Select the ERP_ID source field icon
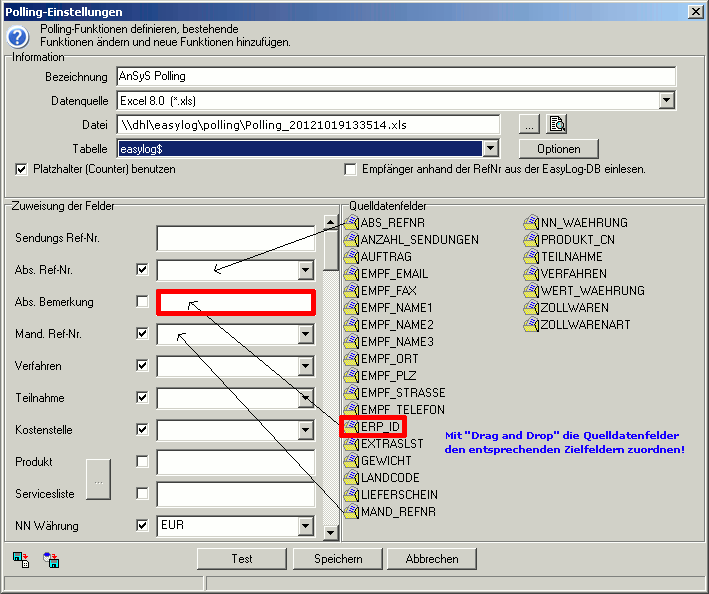Image resolution: width=709 pixels, height=594 pixels. (x=351, y=426)
